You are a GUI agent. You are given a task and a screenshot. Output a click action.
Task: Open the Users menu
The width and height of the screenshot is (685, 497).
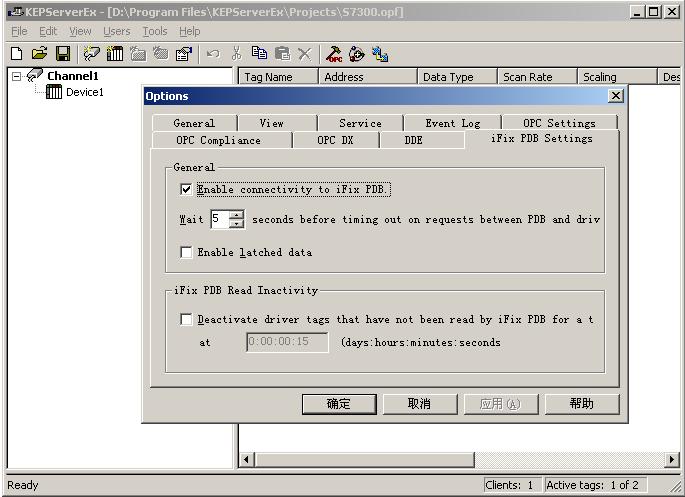(x=117, y=31)
